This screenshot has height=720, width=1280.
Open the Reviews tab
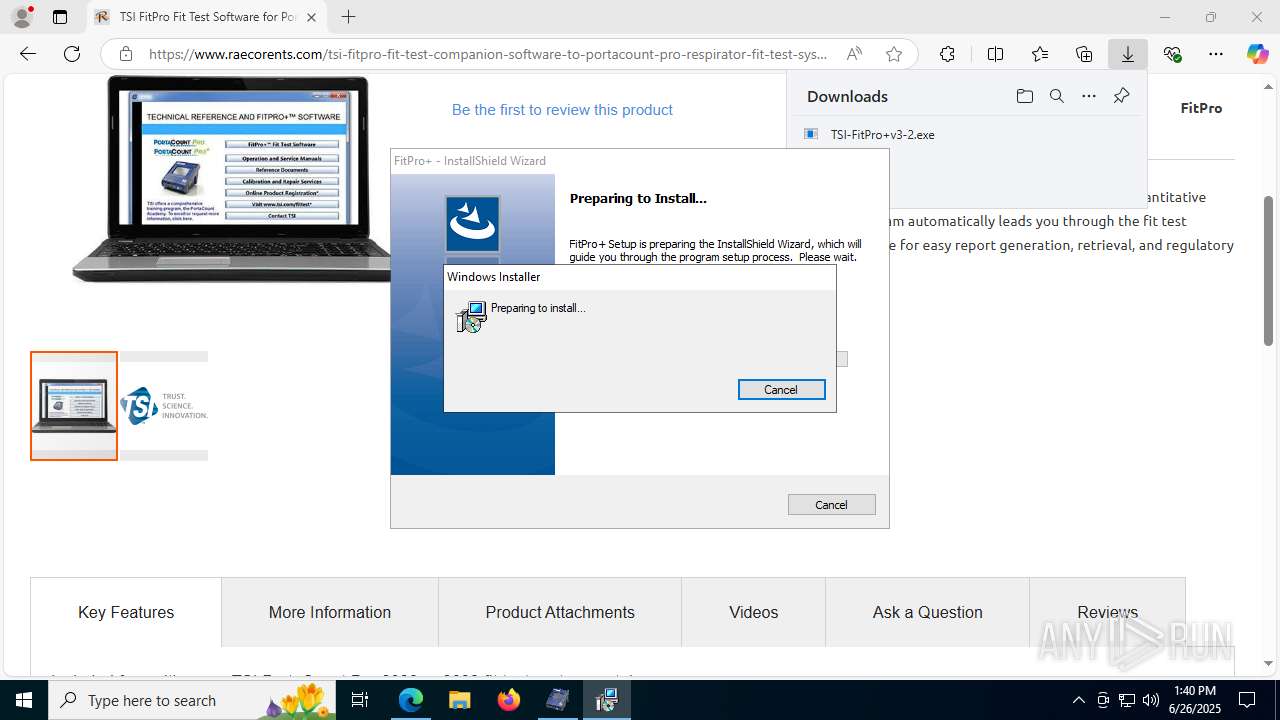click(x=1107, y=612)
